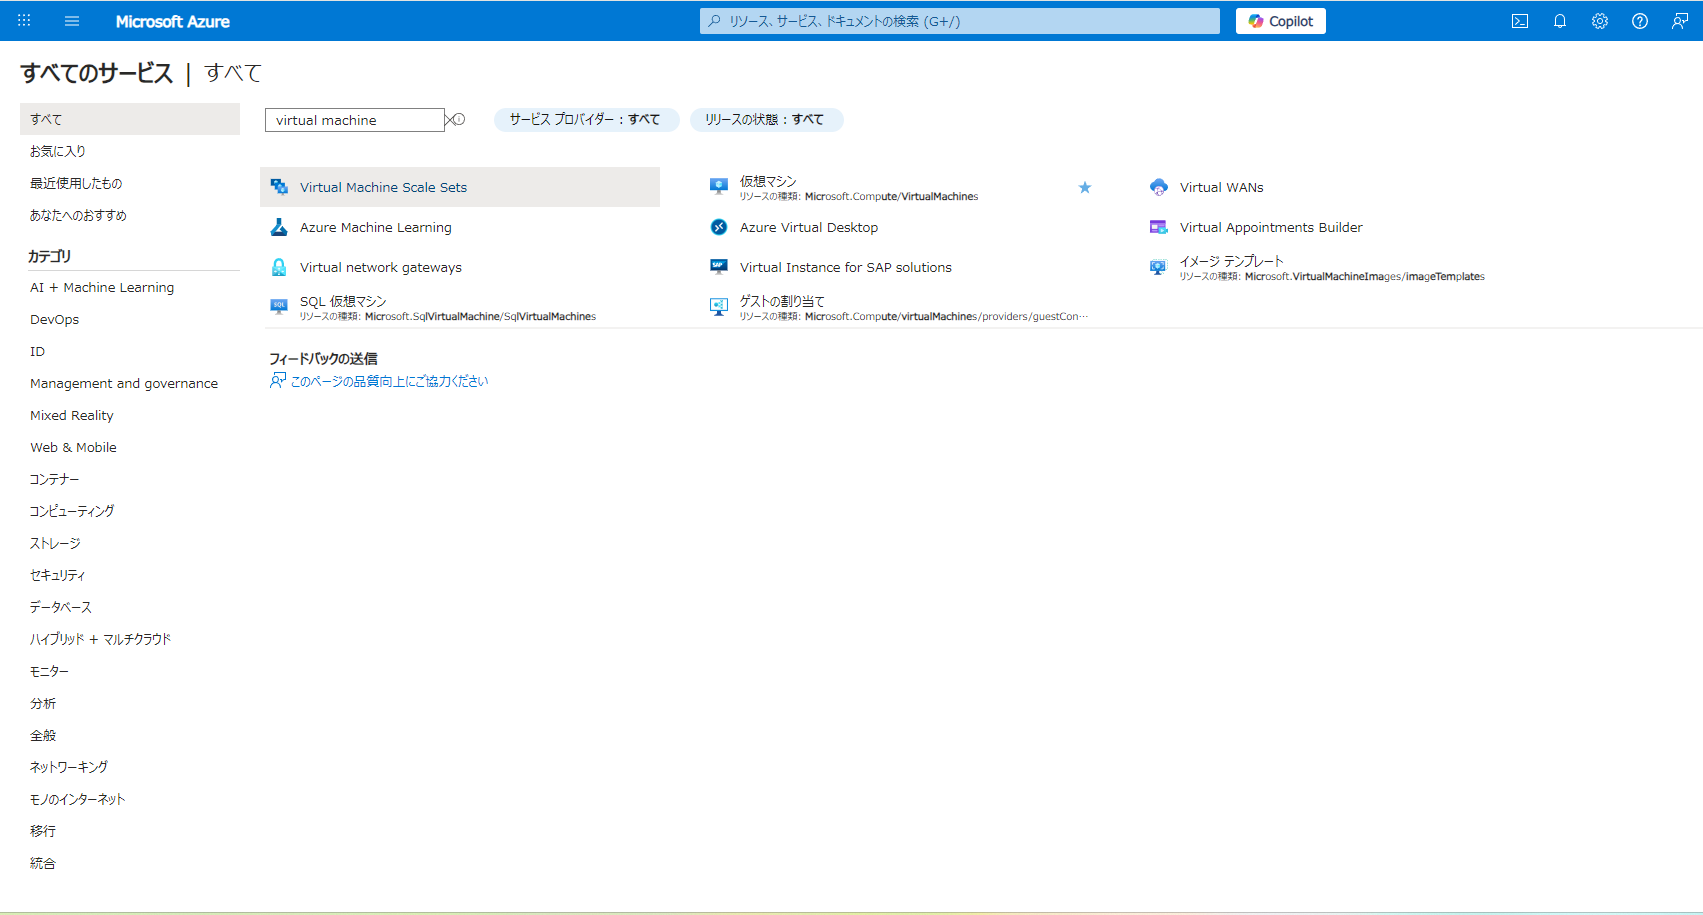Click the Azure Virtual Desktop icon

719,227
